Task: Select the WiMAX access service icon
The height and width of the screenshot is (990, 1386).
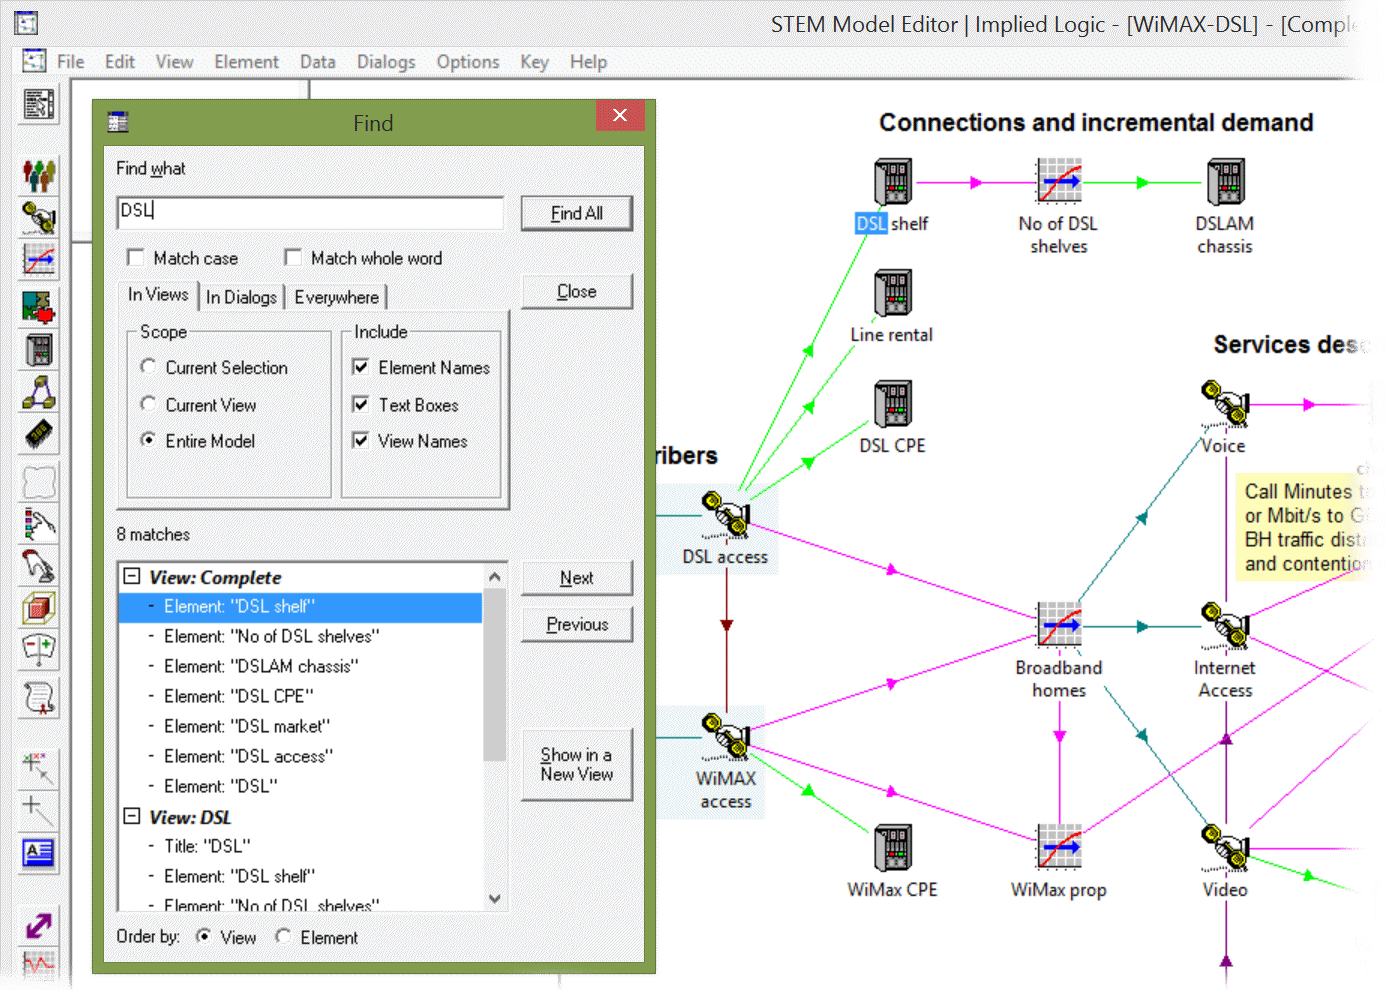Action: [726, 737]
